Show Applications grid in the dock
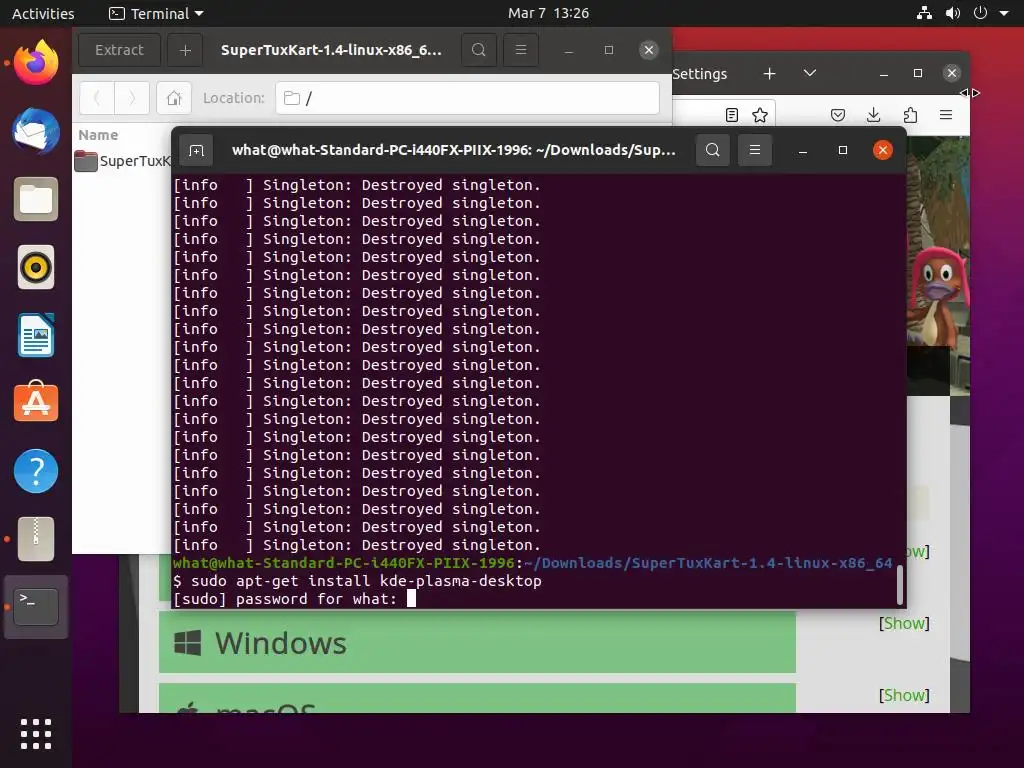1024x768 pixels. click(x=36, y=733)
